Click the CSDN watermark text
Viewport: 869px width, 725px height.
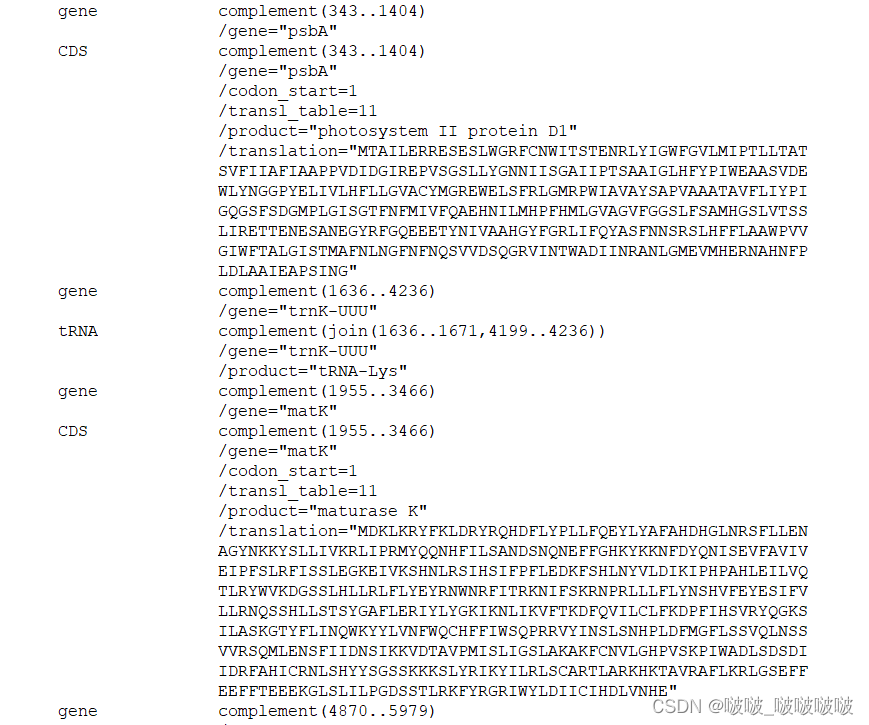(x=753, y=706)
